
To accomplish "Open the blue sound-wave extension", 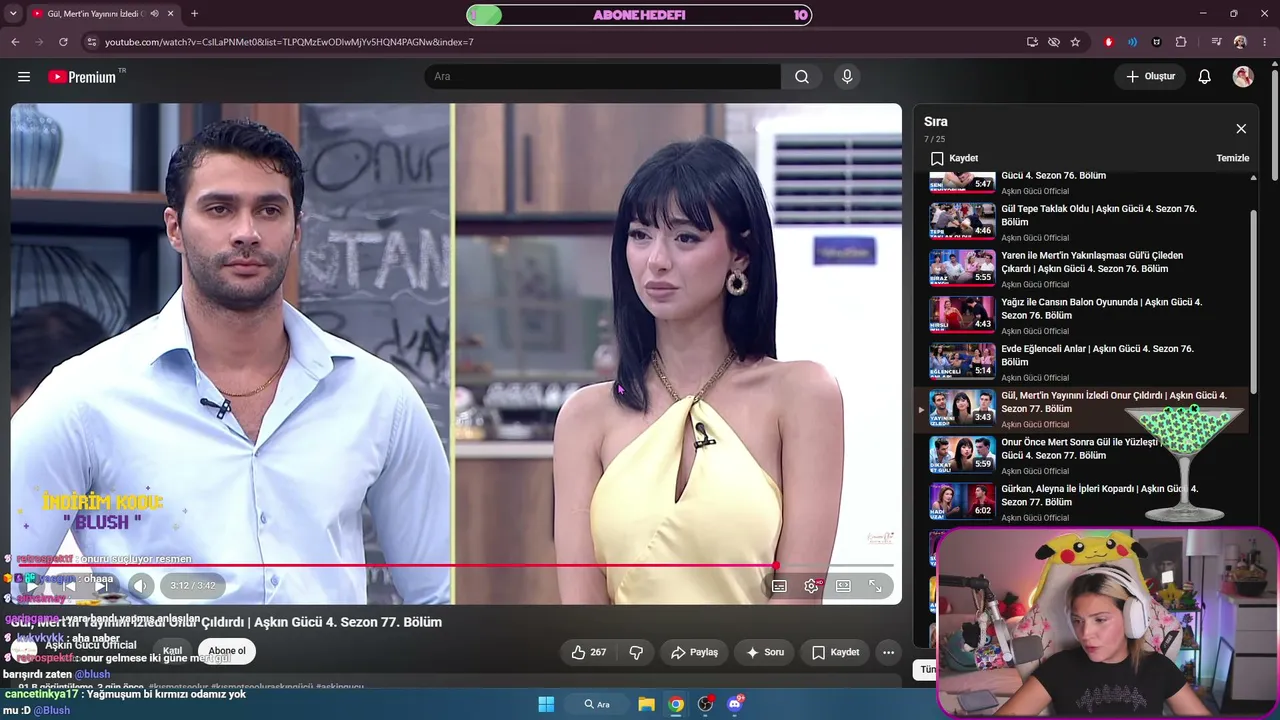I will (x=1132, y=42).
